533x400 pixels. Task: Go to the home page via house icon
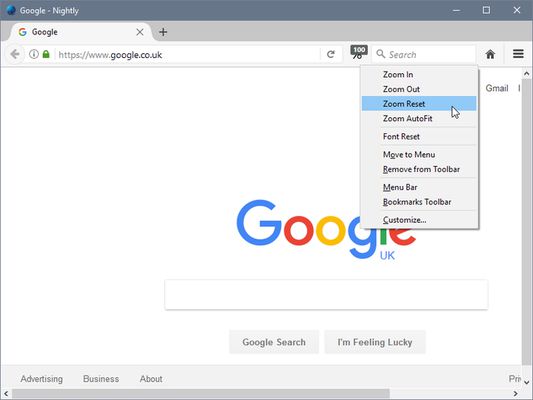pos(490,54)
